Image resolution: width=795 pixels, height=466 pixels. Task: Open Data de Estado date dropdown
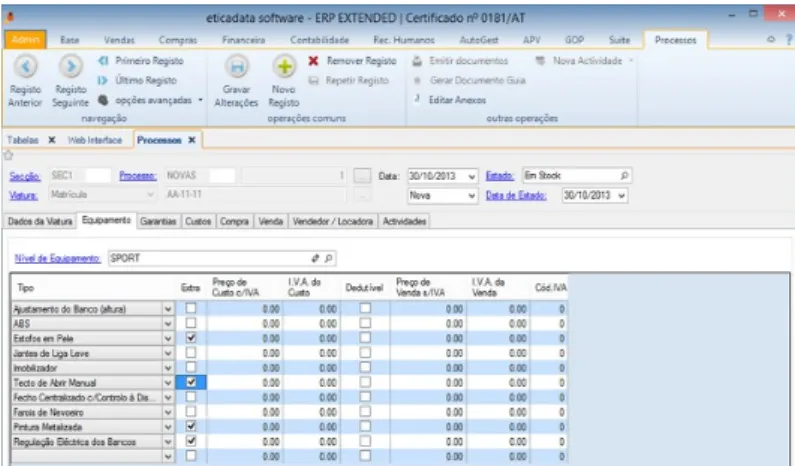622,196
